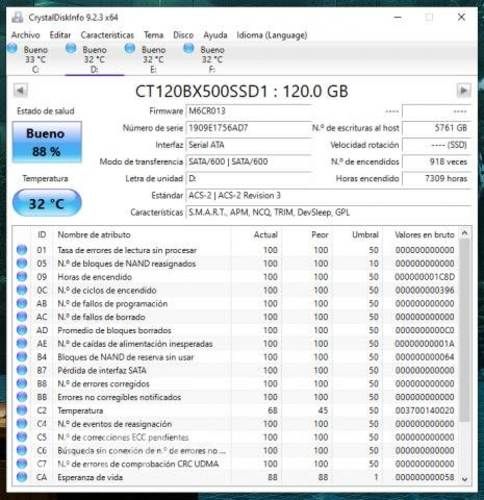This screenshot has height=500, width=484.
Task: Open the Idioma (Language) menu
Action: tap(272, 35)
